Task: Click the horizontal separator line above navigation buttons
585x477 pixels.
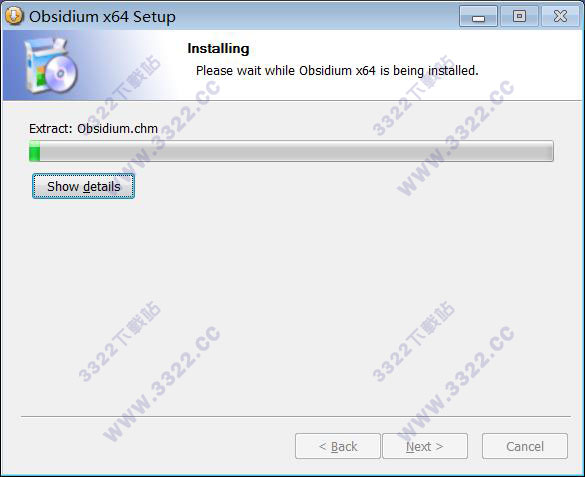Action: [x=296, y=416]
